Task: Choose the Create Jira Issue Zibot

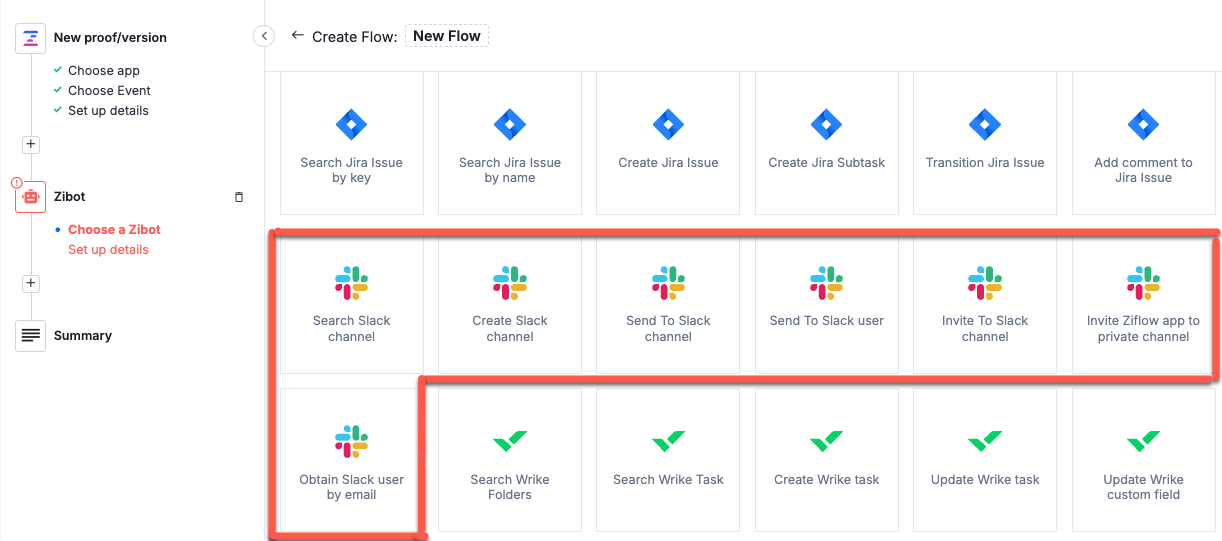Action: point(668,143)
